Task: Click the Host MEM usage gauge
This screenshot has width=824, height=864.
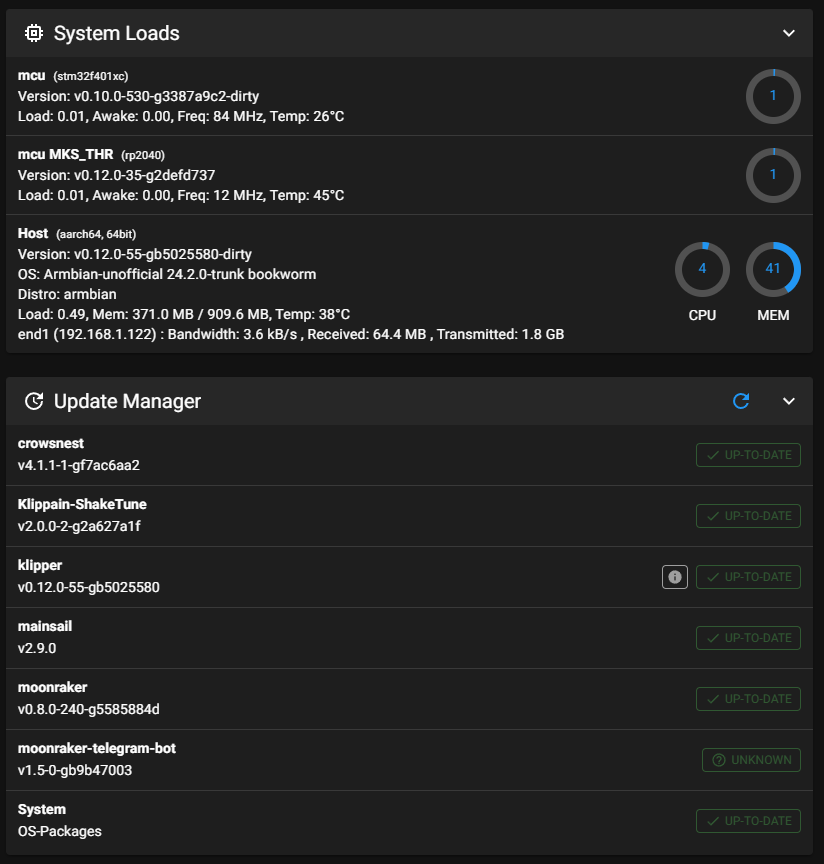Action: [773, 269]
